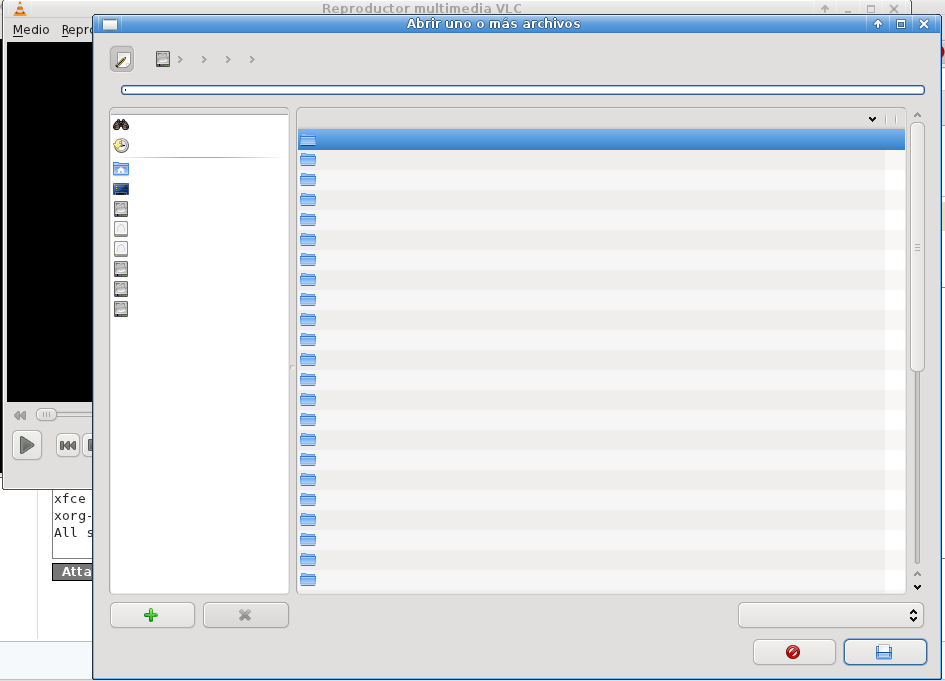Open the Medio menu in VLC
Screen dimensions: 945x681
[x=31, y=30]
